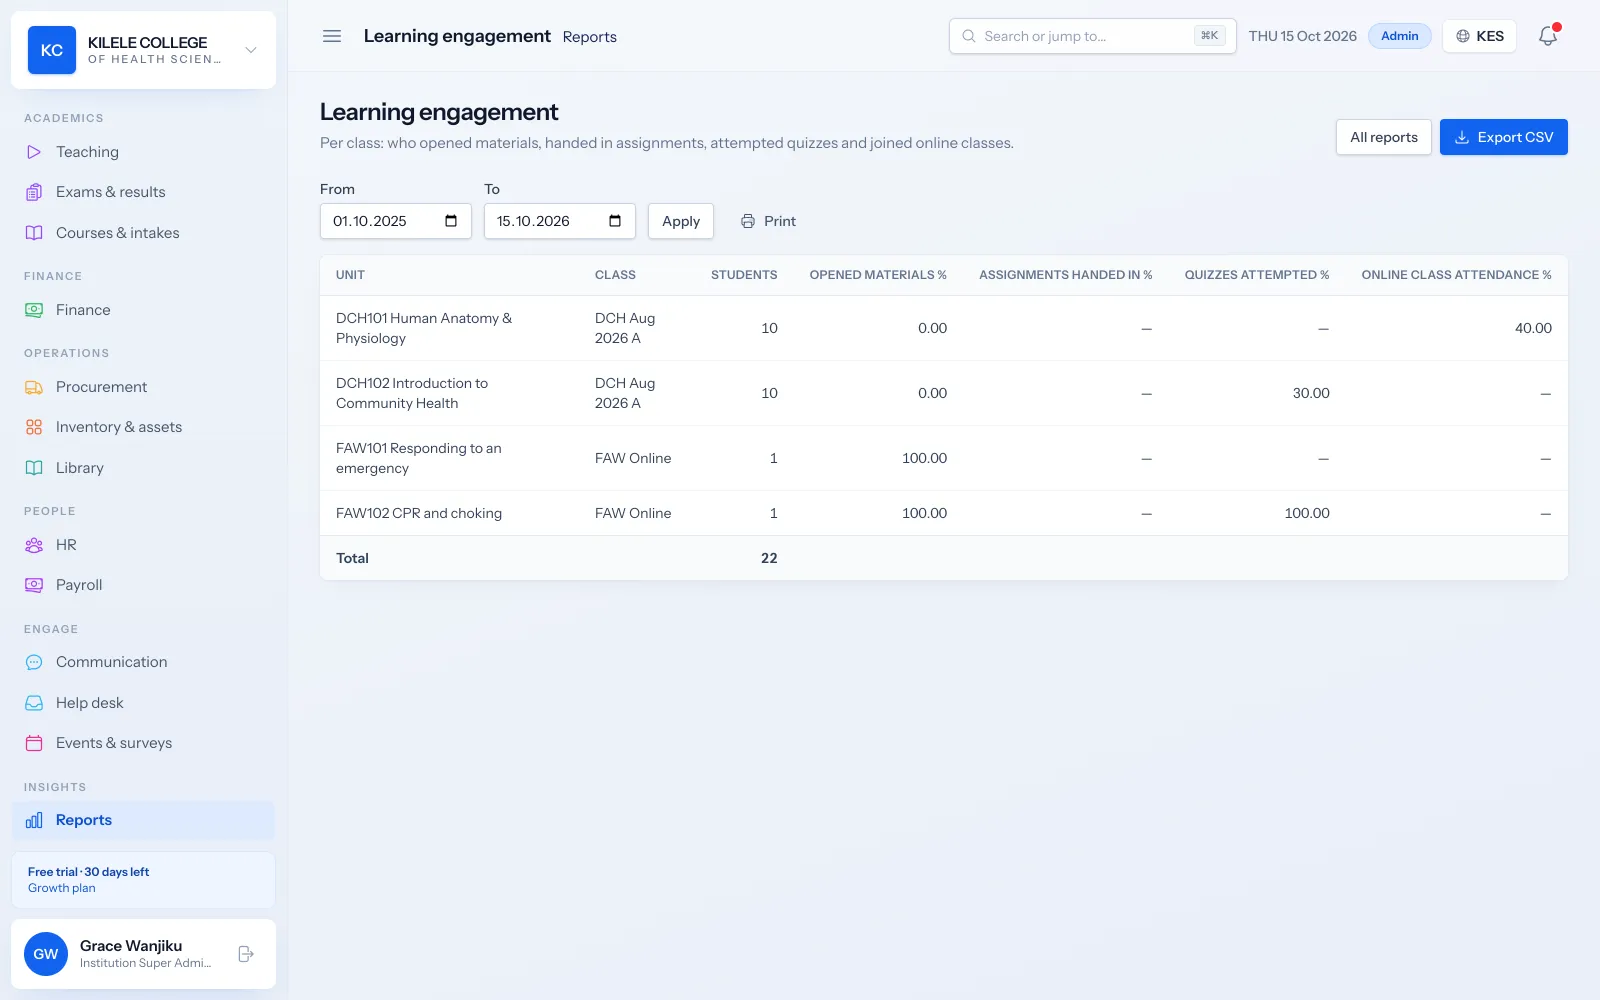
Task: Click the Procurement truck icon
Action: click(34, 387)
